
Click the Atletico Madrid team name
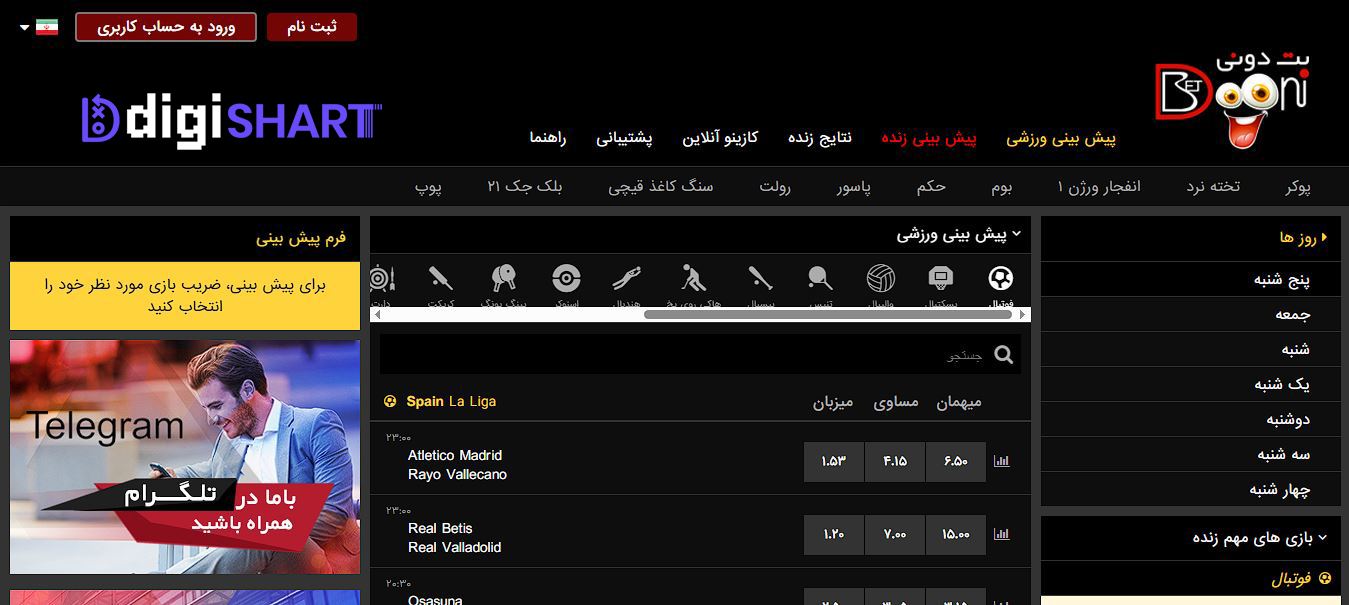[455, 455]
